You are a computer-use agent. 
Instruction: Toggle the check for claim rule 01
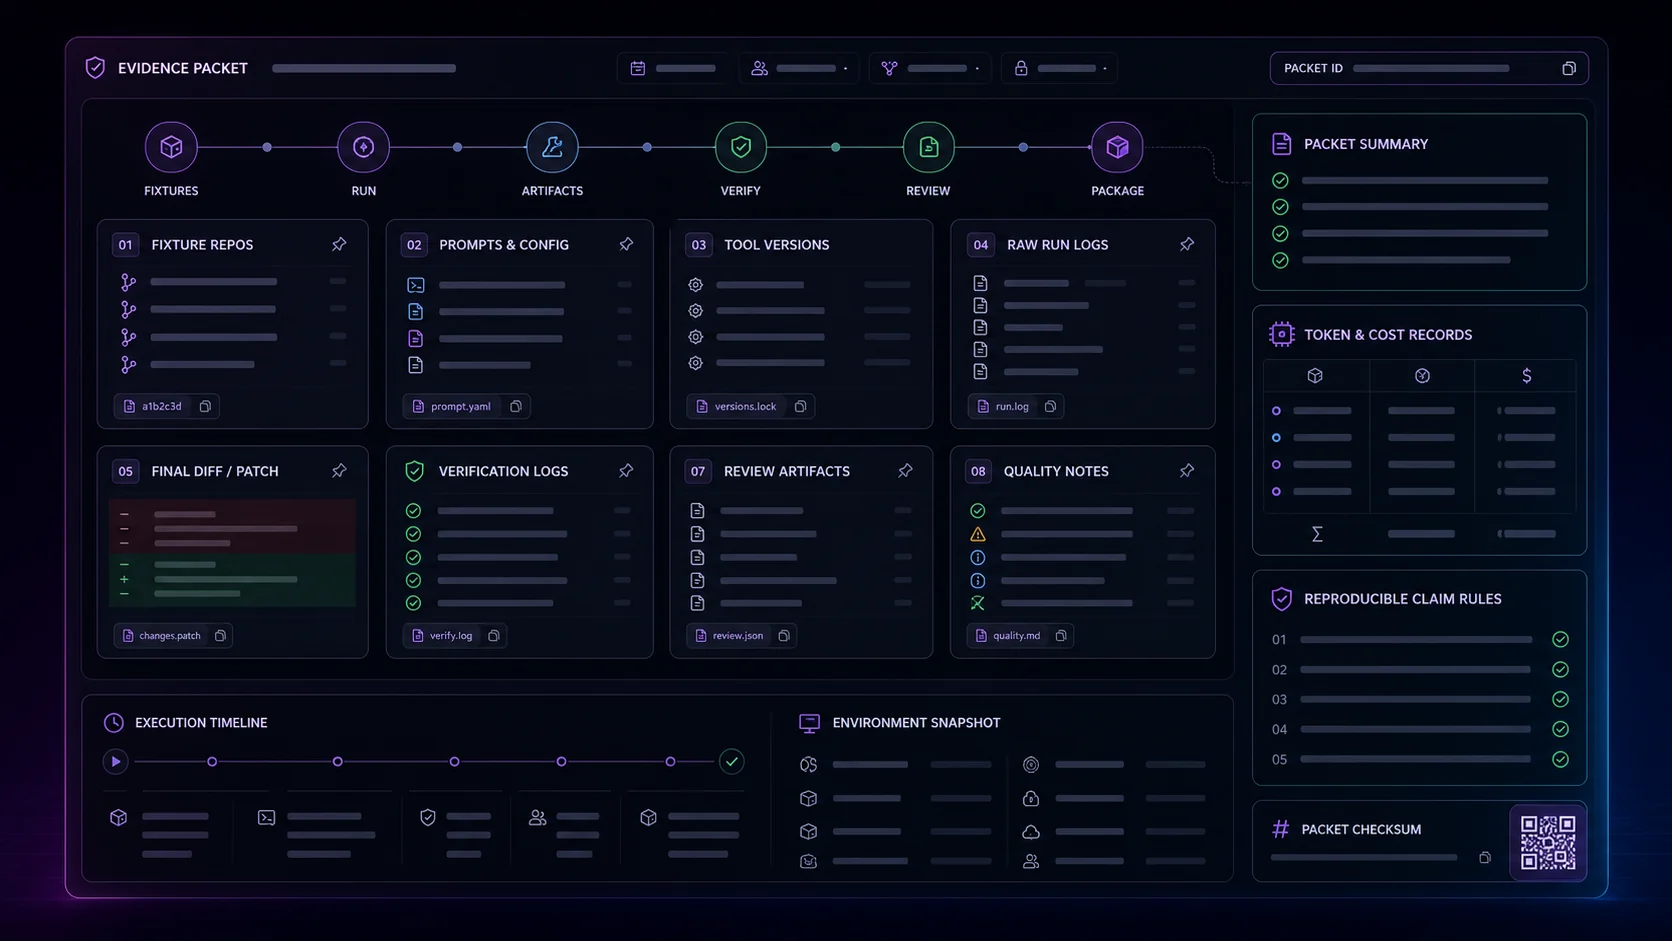pos(1560,639)
